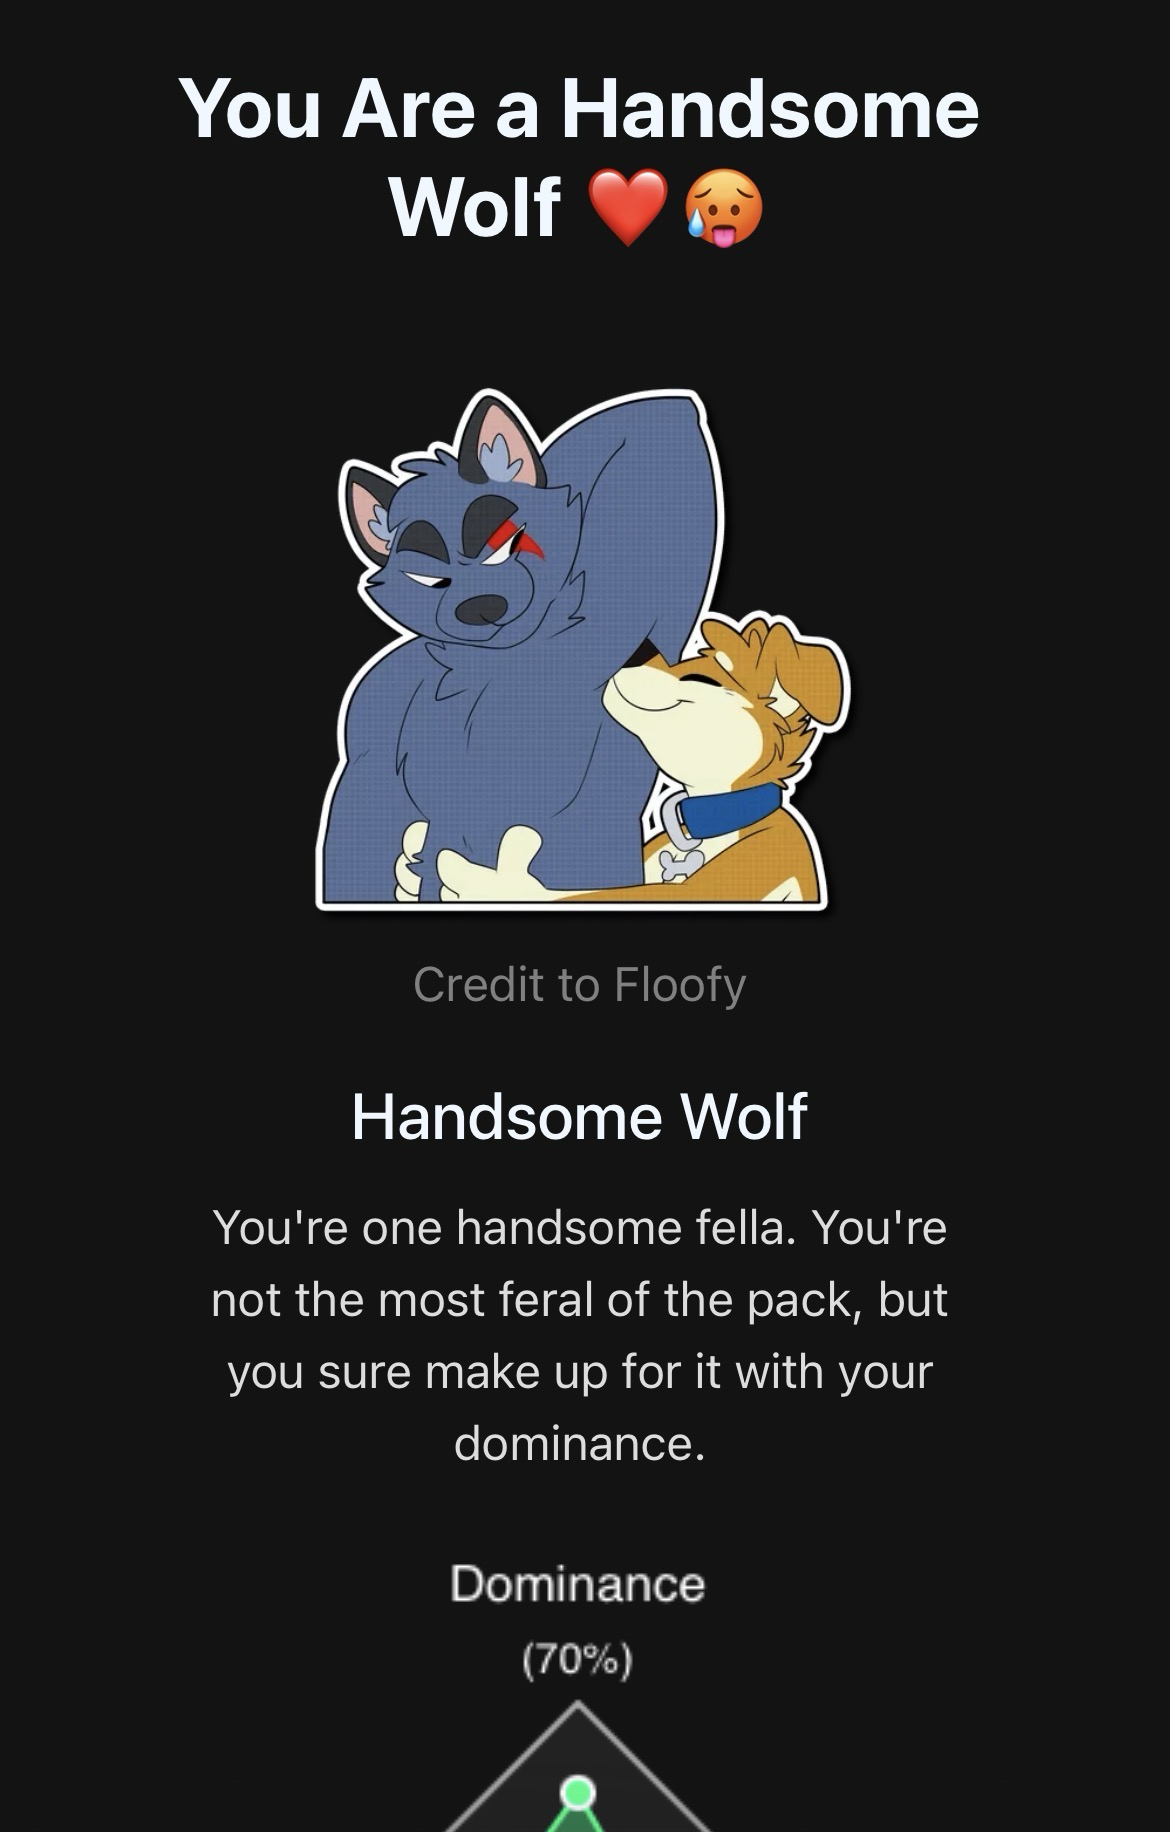Image resolution: width=1170 pixels, height=1832 pixels.
Task: Click the "Dominance" chart axis label
Action: [578, 1584]
